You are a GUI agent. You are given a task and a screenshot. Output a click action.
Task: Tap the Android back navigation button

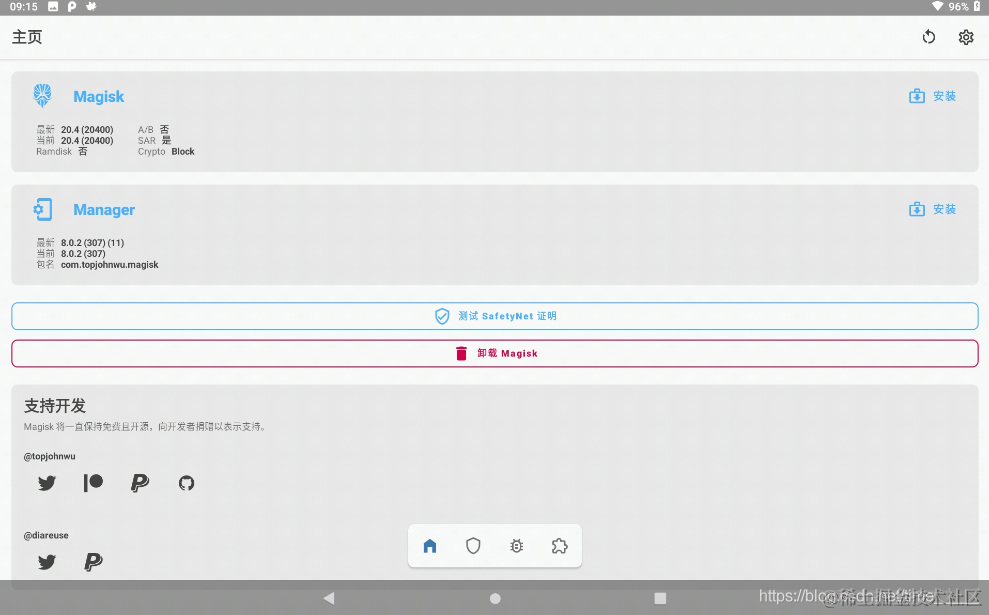tap(329, 598)
